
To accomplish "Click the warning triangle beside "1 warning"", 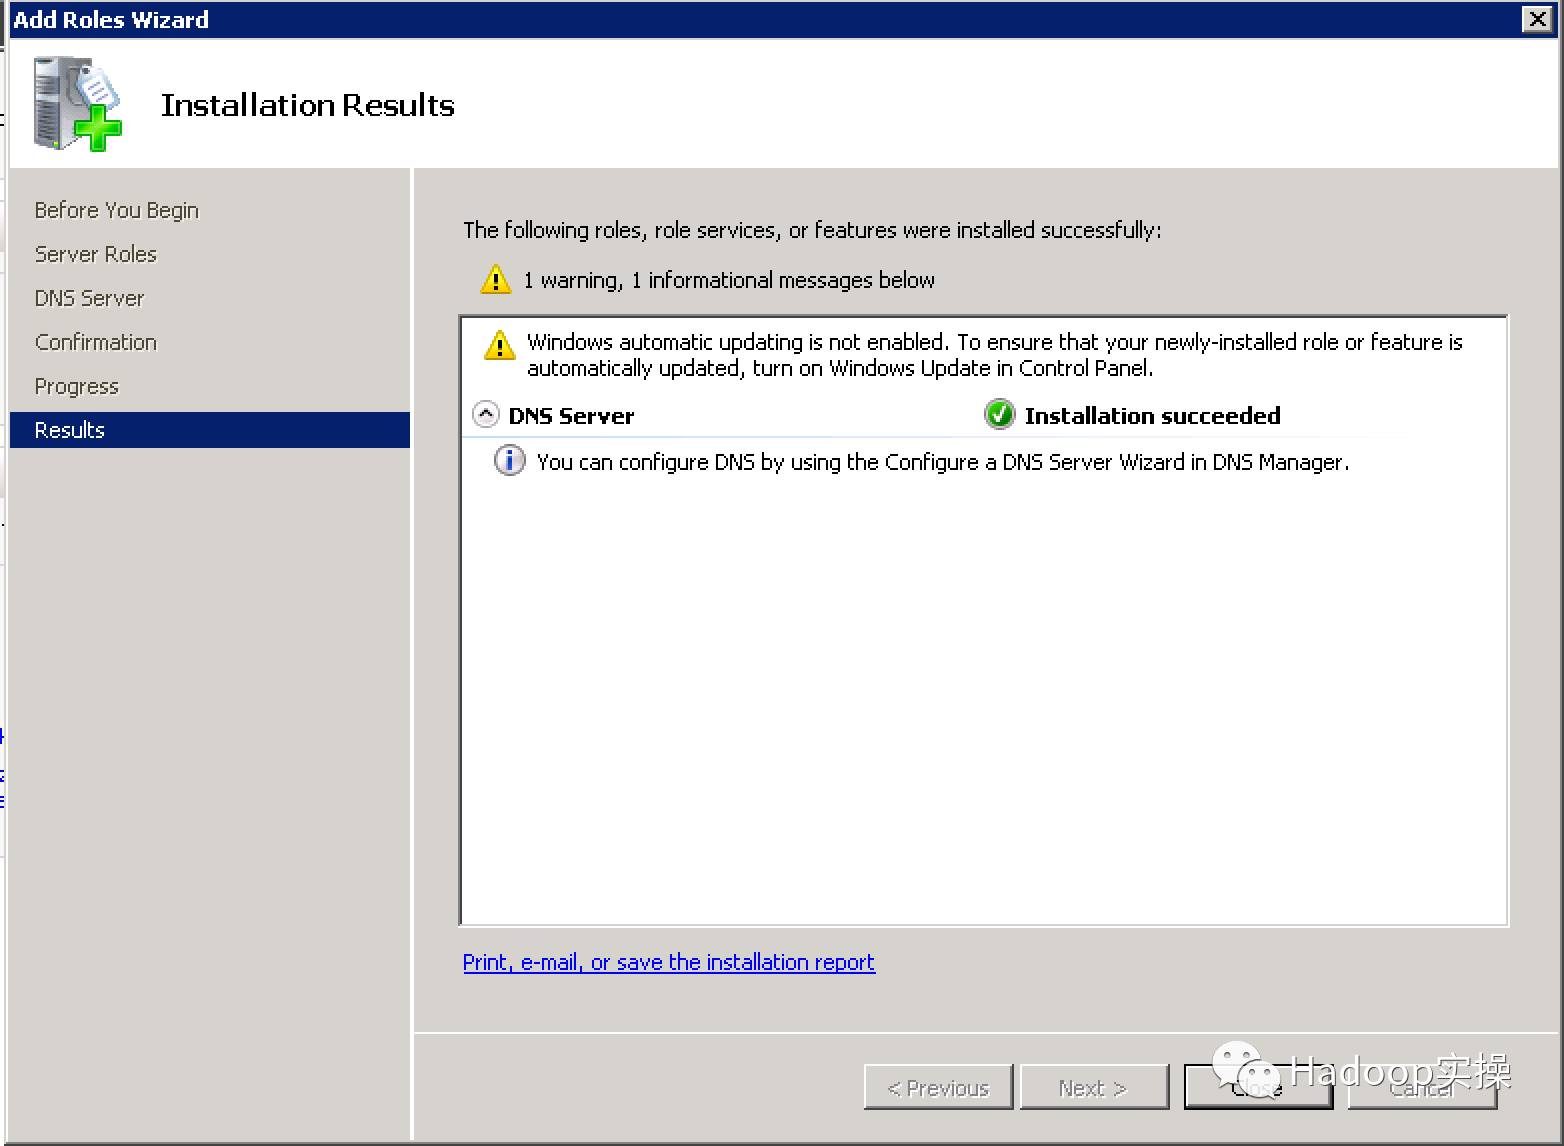I will point(494,280).
